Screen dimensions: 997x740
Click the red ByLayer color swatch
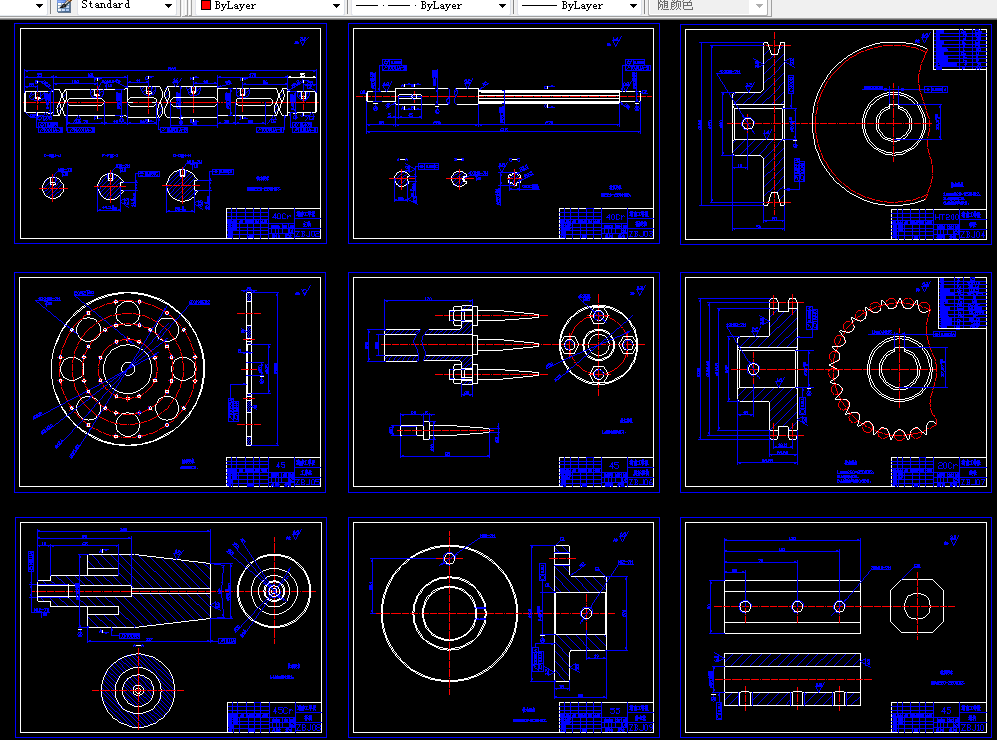tap(206, 6)
